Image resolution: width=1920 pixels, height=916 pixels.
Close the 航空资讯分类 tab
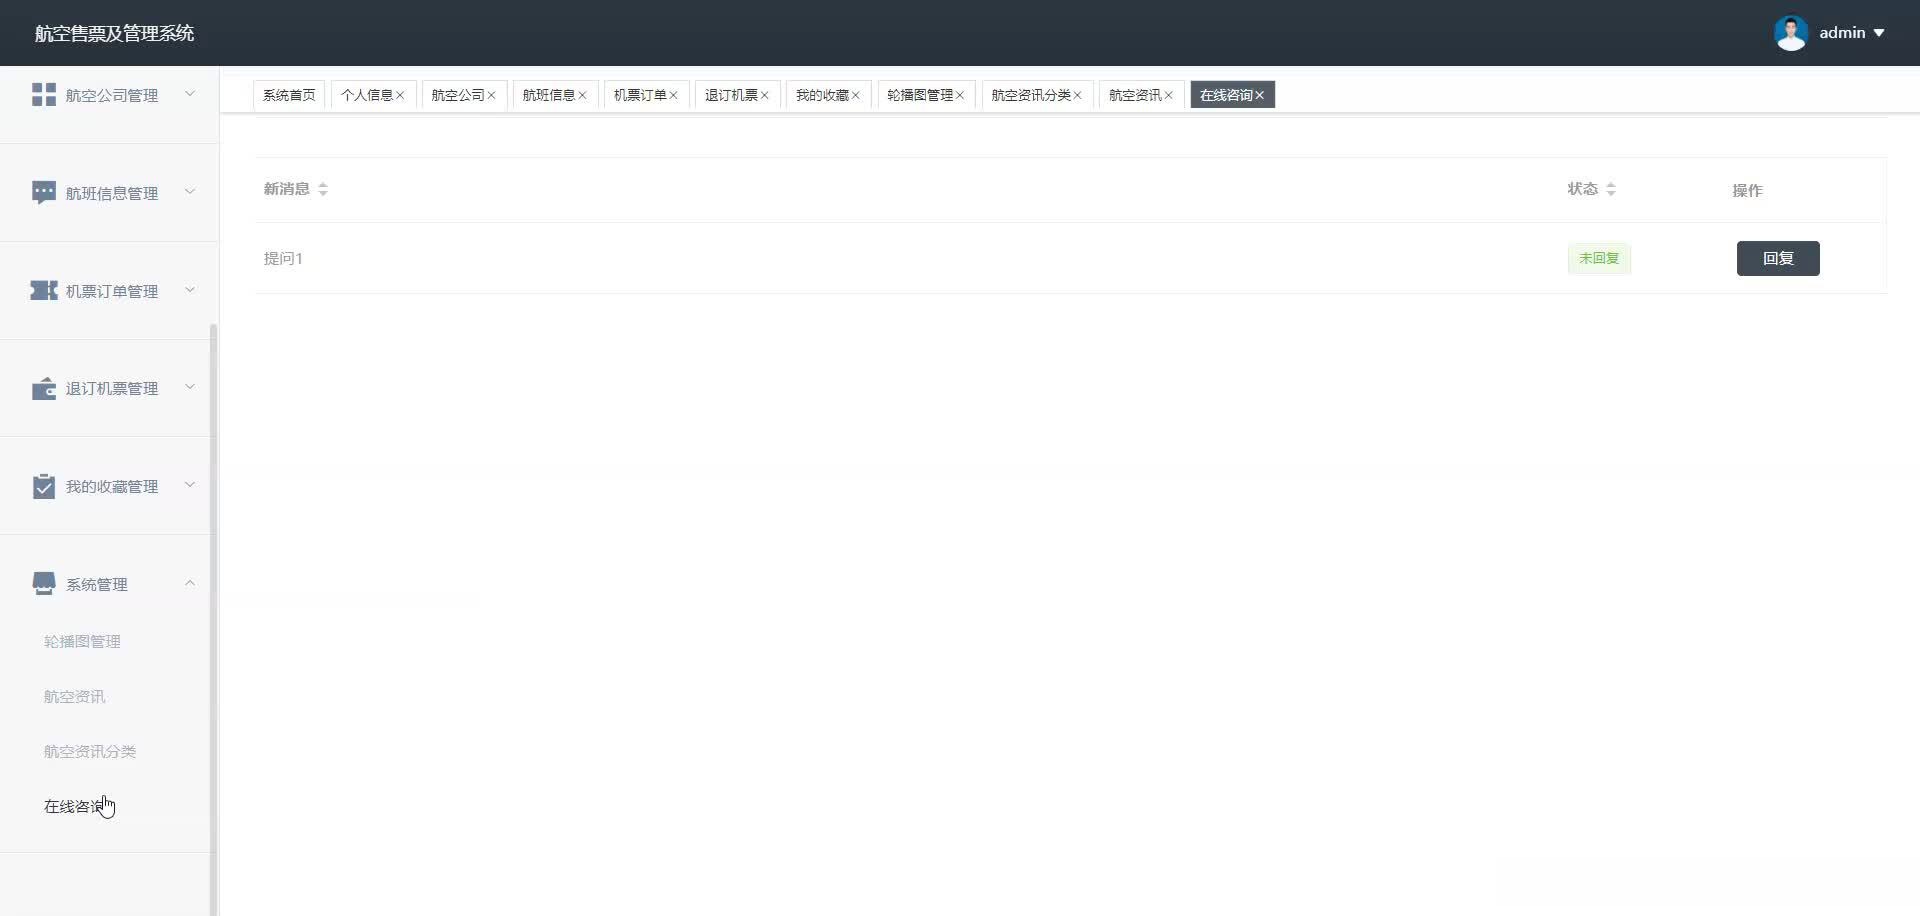(1077, 95)
